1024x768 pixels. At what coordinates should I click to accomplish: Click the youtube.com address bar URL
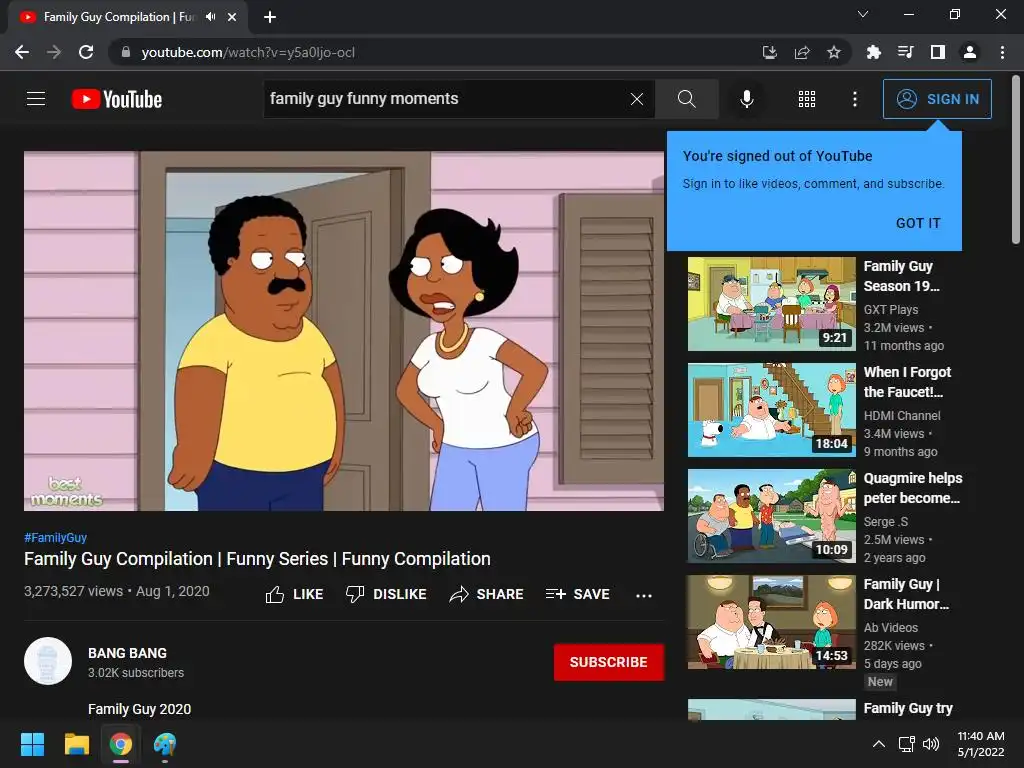click(248, 52)
